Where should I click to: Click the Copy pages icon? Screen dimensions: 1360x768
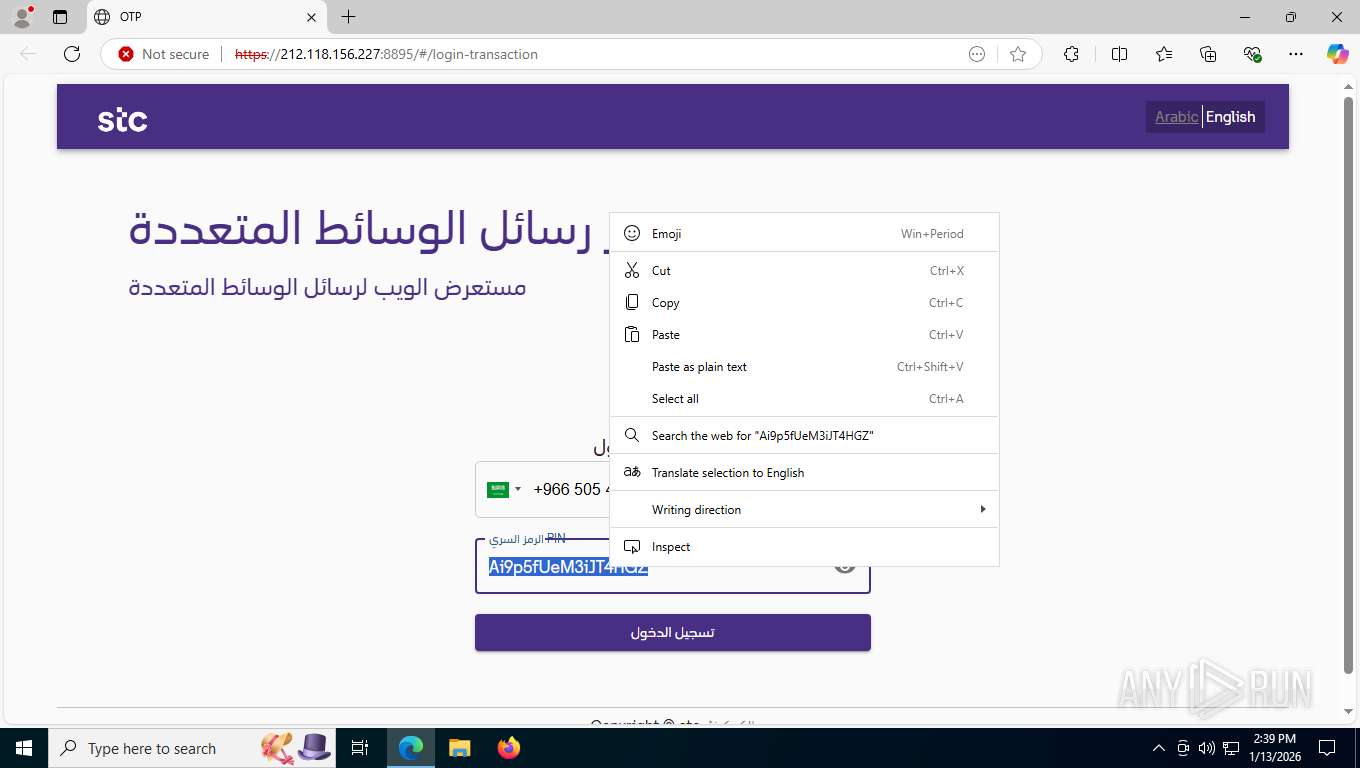[632, 302]
